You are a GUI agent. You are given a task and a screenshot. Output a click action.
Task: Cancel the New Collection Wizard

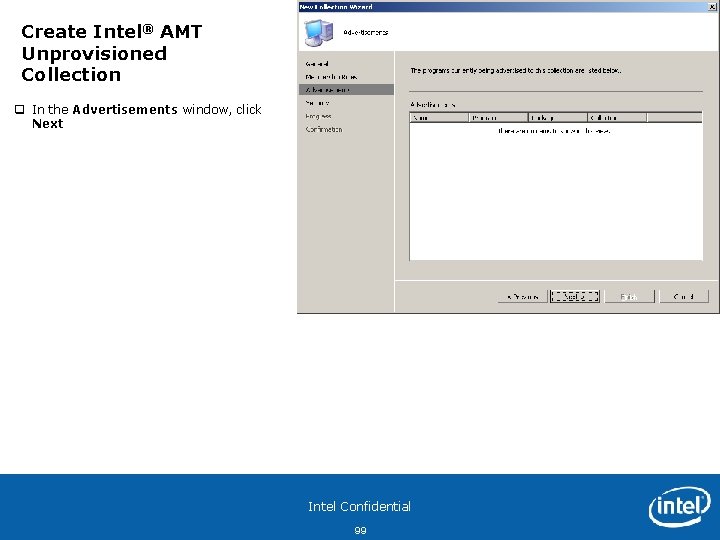[x=684, y=297]
